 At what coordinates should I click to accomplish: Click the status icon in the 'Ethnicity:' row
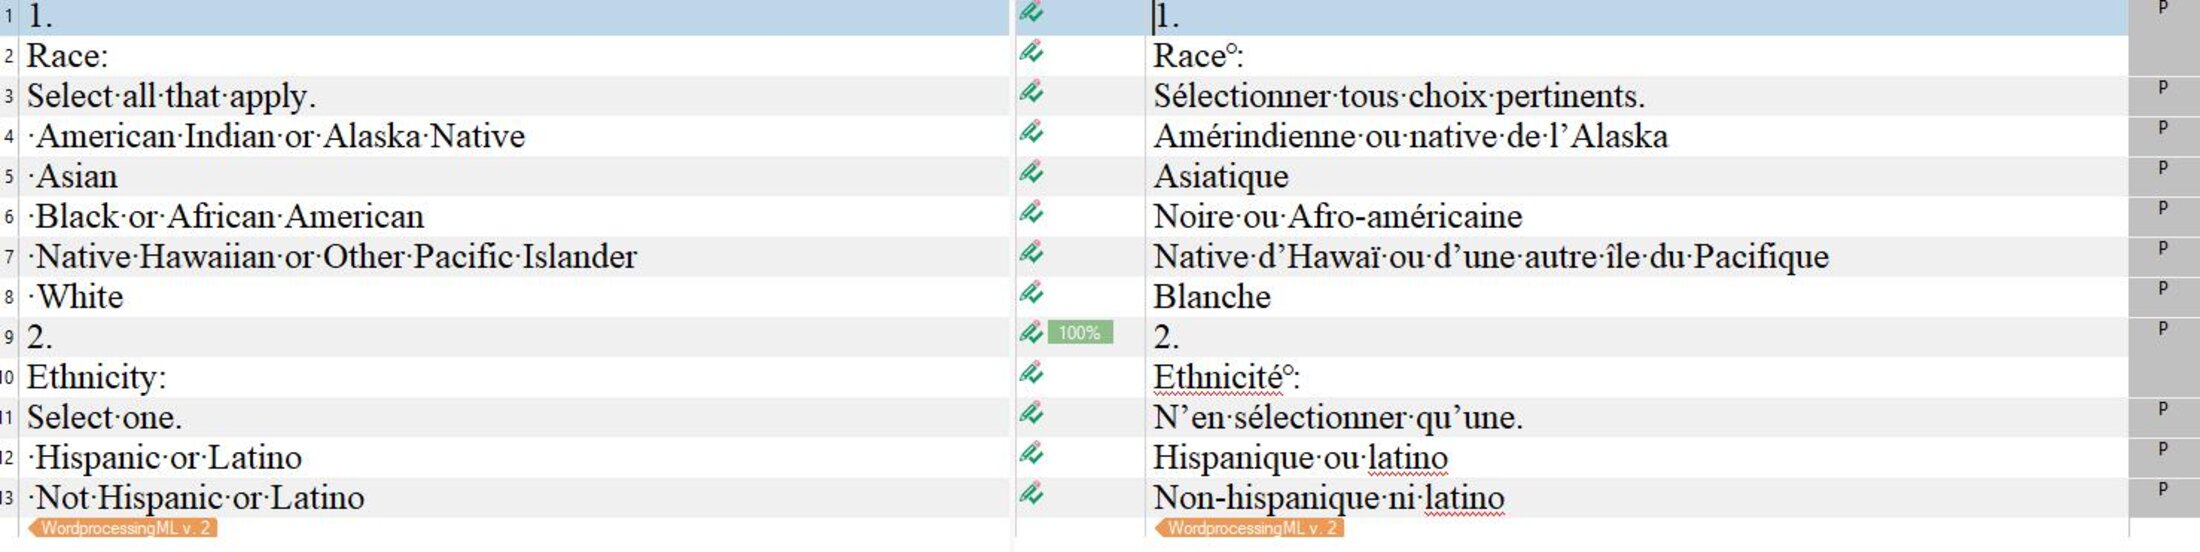1031,374
